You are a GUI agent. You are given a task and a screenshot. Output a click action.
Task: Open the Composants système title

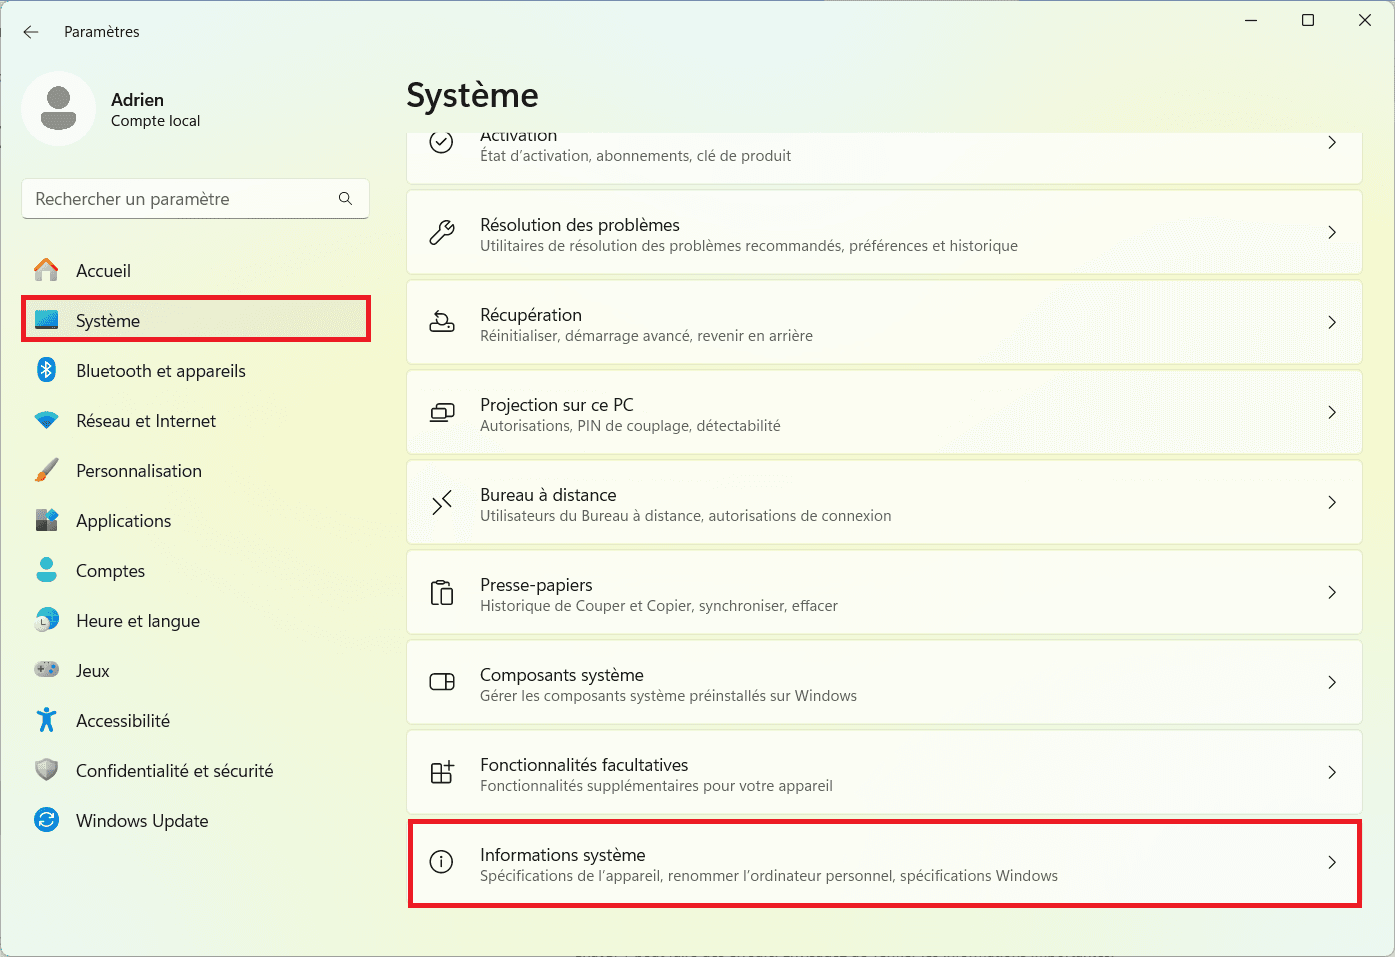pos(562,675)
